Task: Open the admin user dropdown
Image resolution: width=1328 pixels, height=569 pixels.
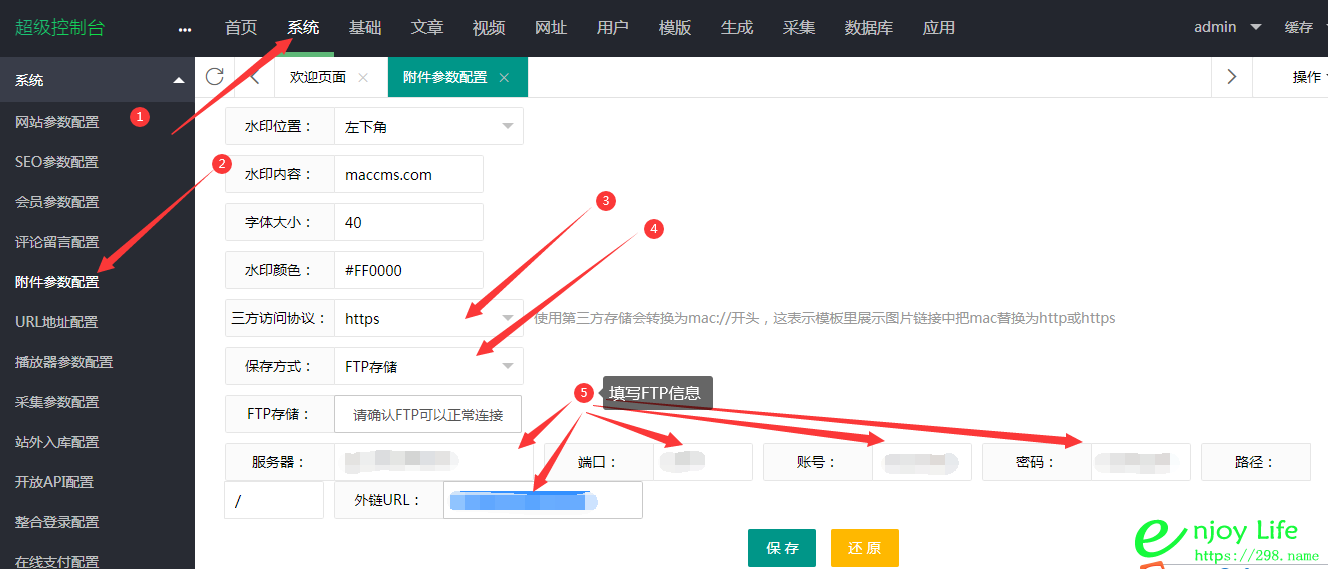Action: 1227,27
